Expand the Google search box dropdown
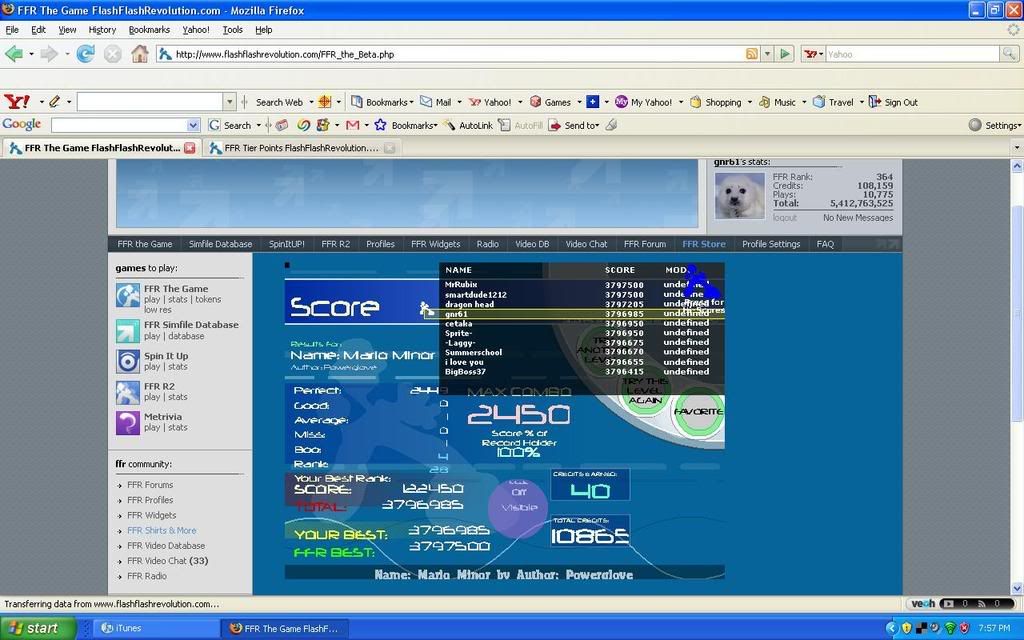 coord(193,125)
